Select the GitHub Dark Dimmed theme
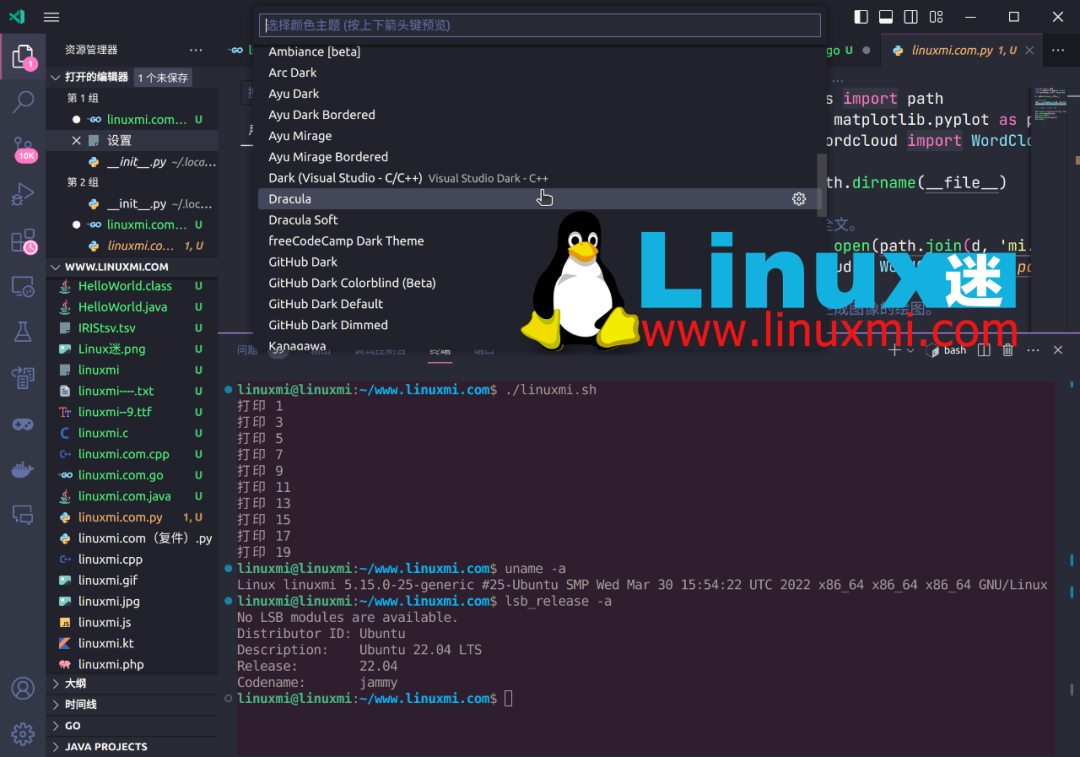Viewport: 1080px width, 757px height. pyautogui.click(x=539, y=325)
